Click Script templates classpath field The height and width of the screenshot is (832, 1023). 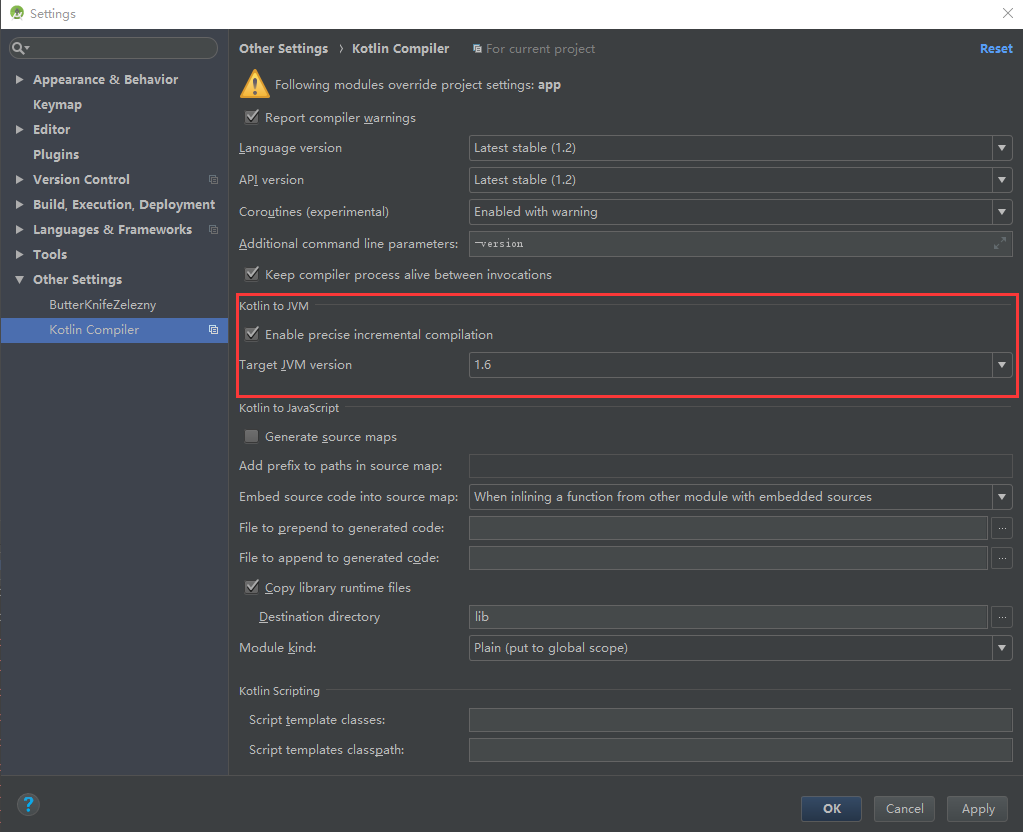tap(741, 750)
